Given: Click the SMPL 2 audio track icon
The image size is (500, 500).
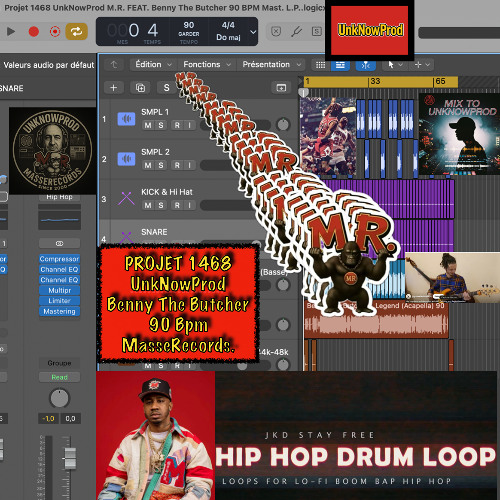Looking at the screenshot, I should click(126, 159).
